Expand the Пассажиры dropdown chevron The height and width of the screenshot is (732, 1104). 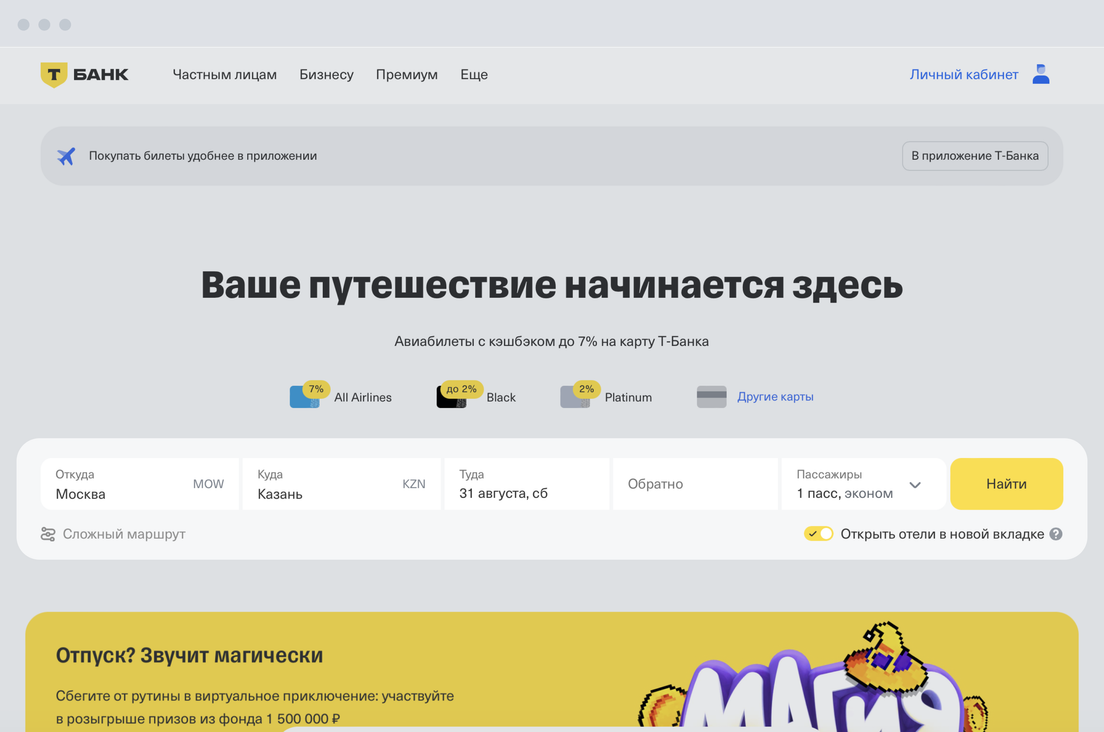pos(915,485)
